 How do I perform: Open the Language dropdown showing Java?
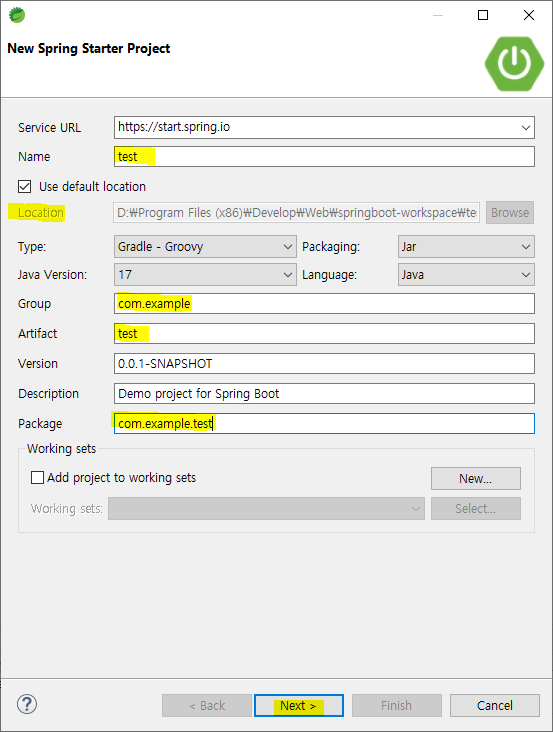[x=466, y=274]
